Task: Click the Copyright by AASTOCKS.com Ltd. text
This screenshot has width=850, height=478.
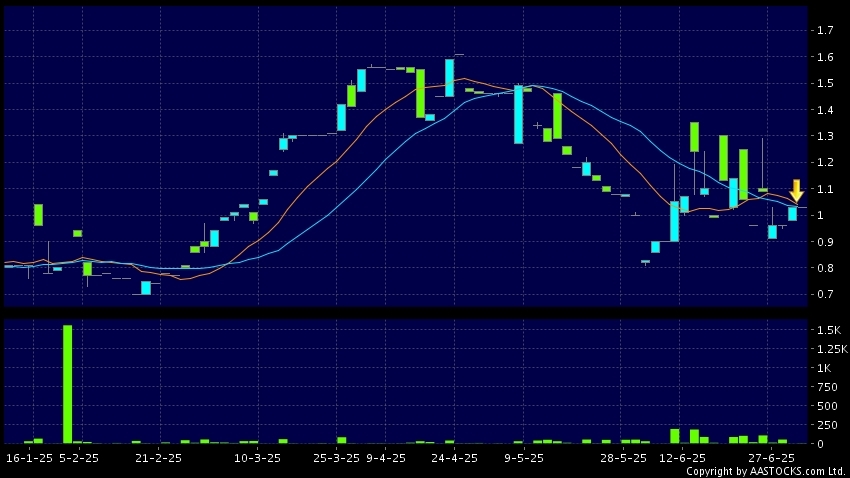Action: click(765, 471)
